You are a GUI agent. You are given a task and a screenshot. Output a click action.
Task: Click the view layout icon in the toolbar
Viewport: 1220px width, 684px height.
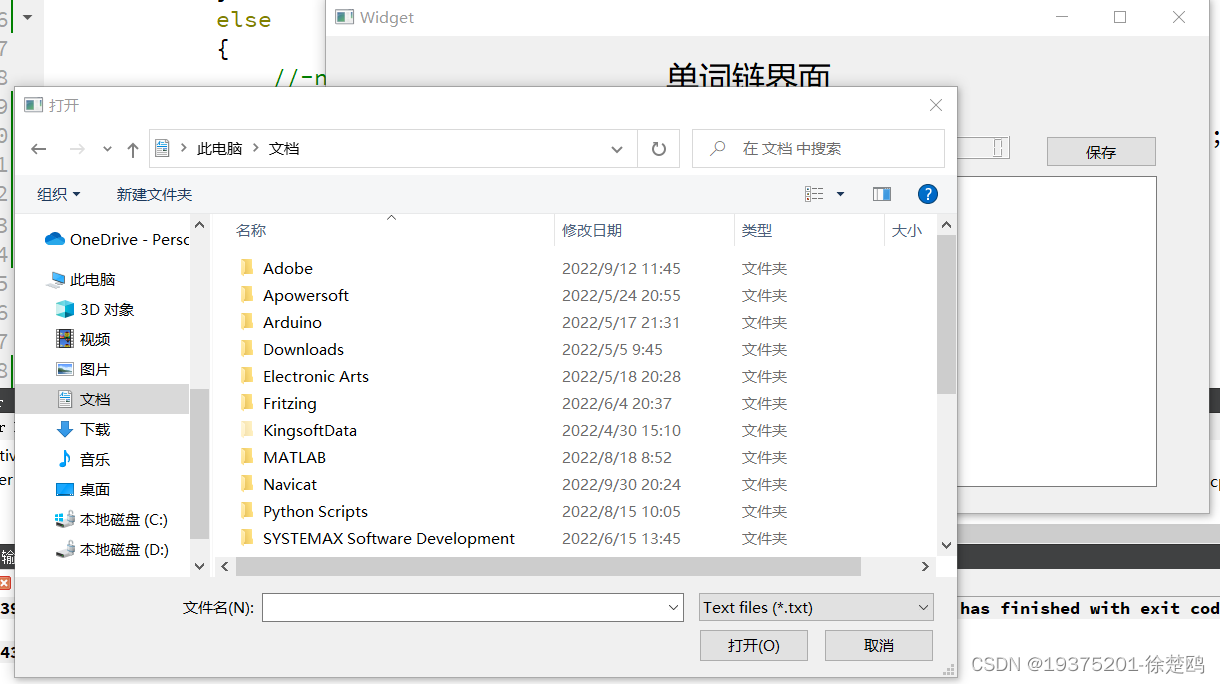[x=815, y=194]
